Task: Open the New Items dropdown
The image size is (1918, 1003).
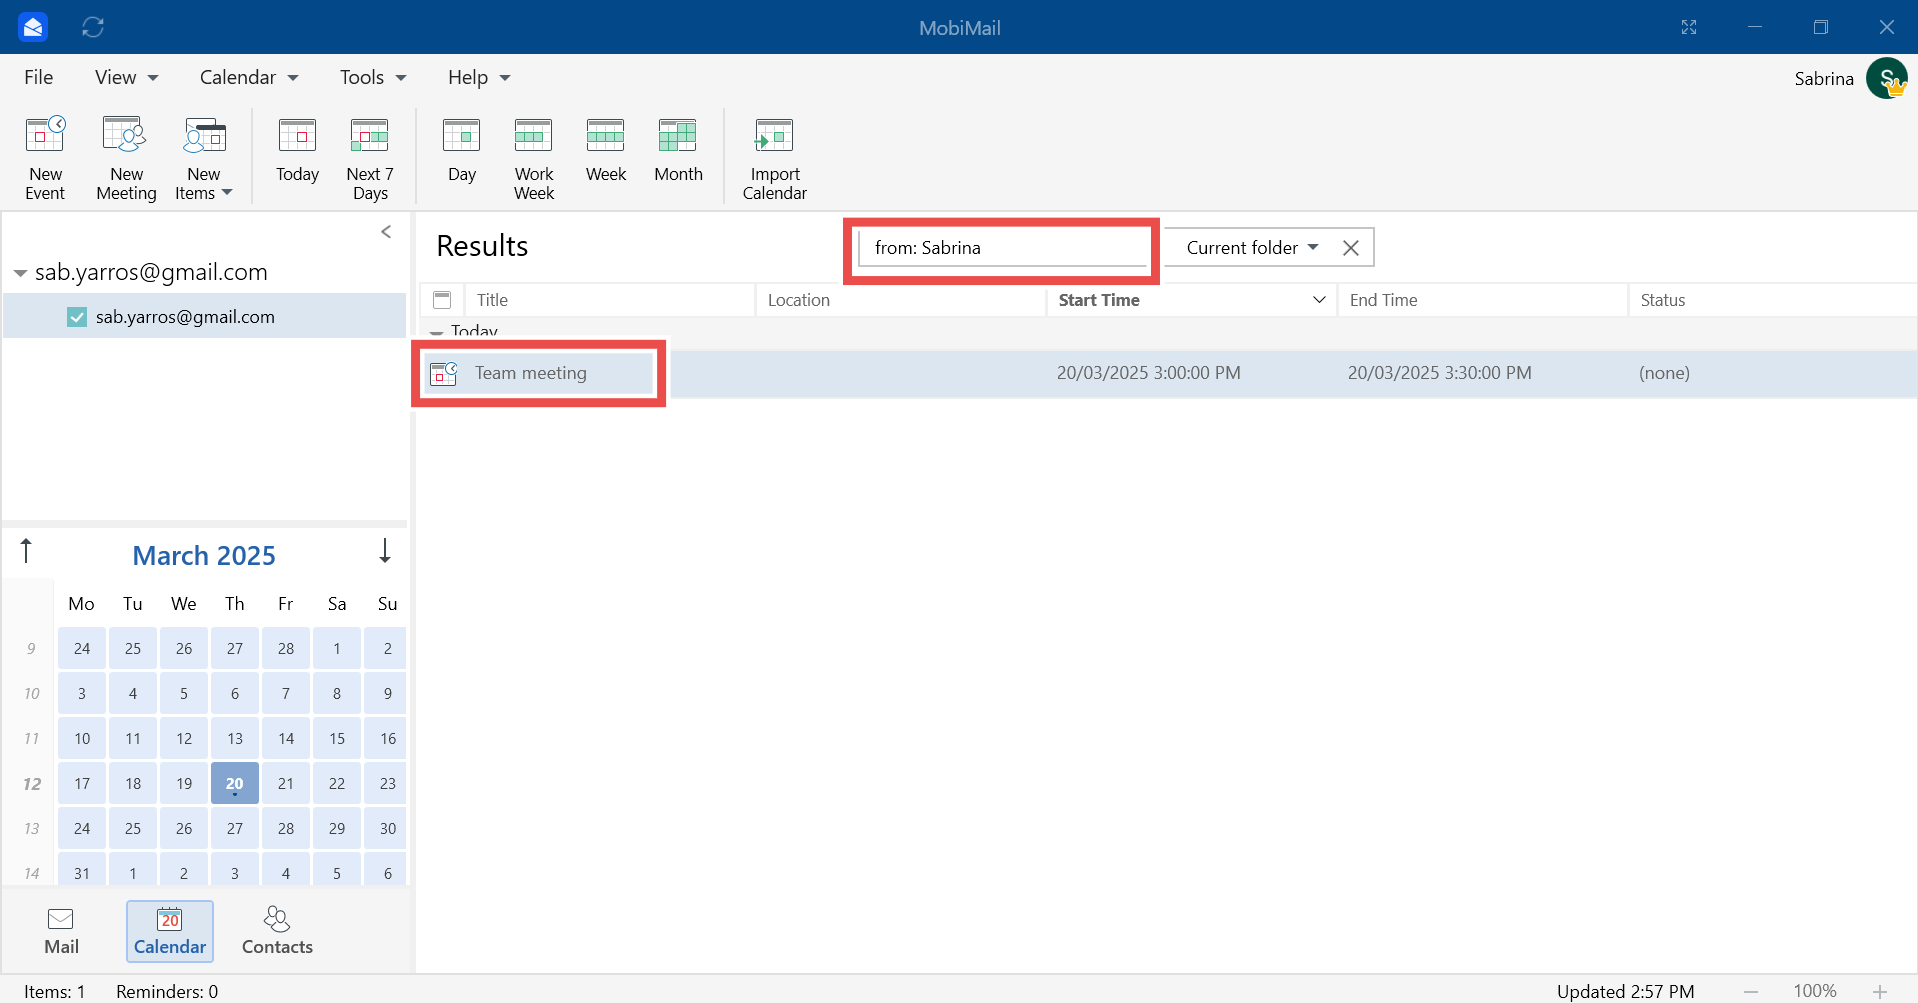Action: [204, 158]
